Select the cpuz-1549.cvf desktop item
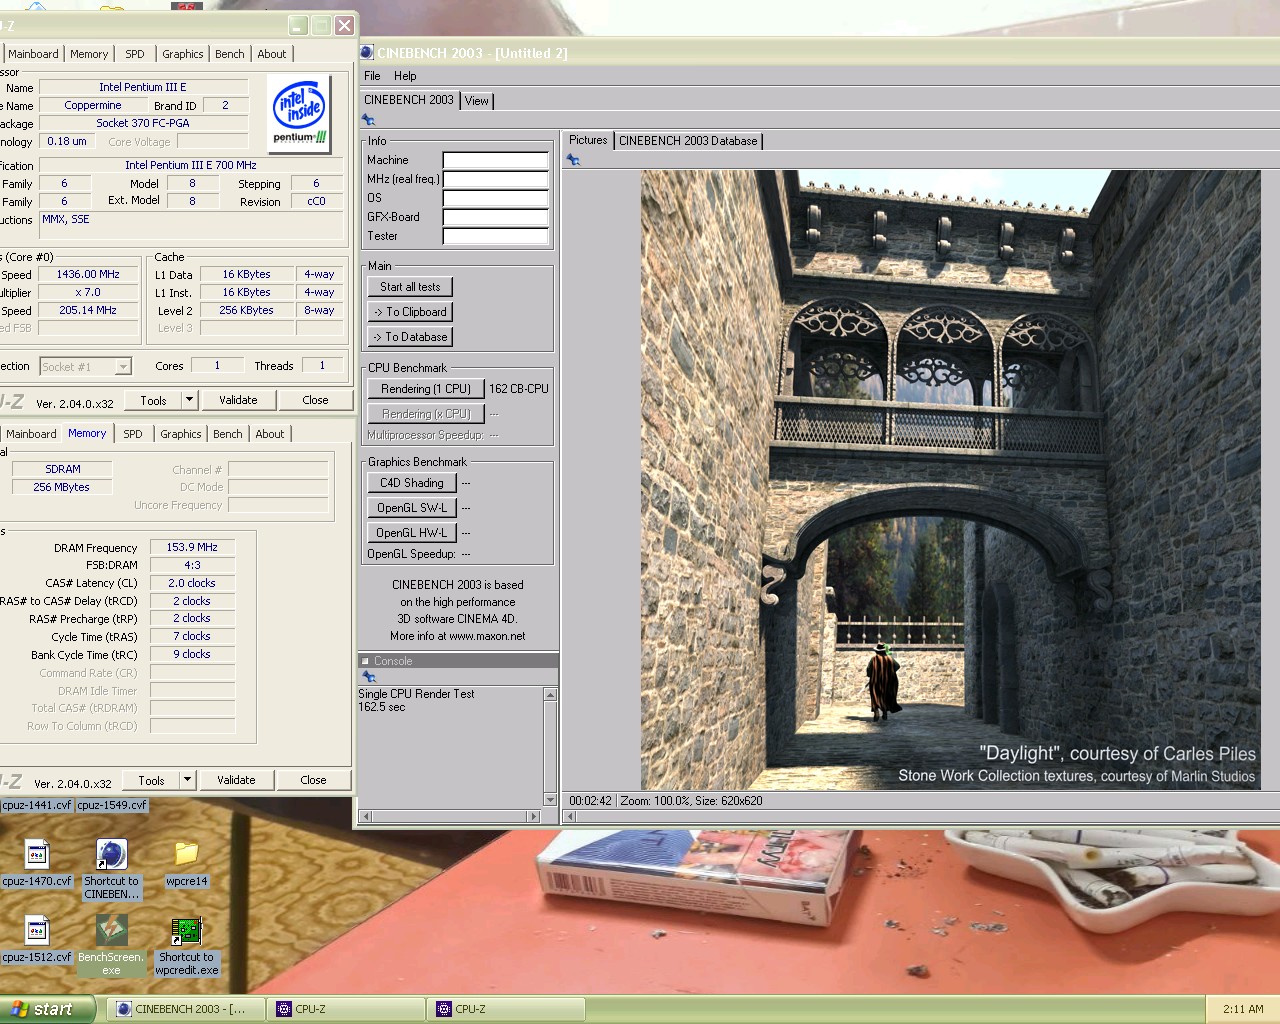This screenshot has width=1280, height=1024. [x=112, y=805]
